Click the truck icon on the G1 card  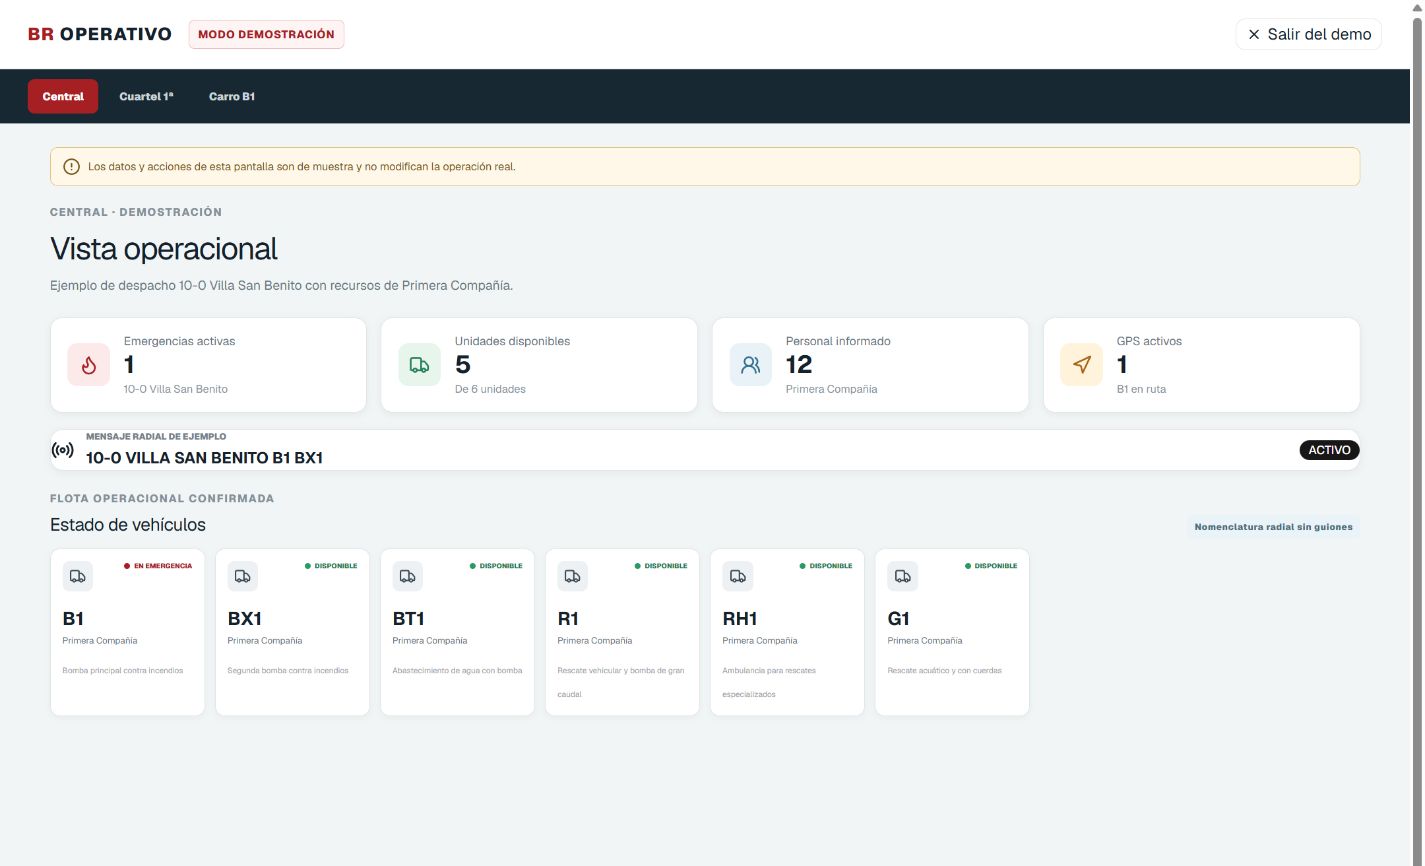pyautogui.click(x=903, y=576)
